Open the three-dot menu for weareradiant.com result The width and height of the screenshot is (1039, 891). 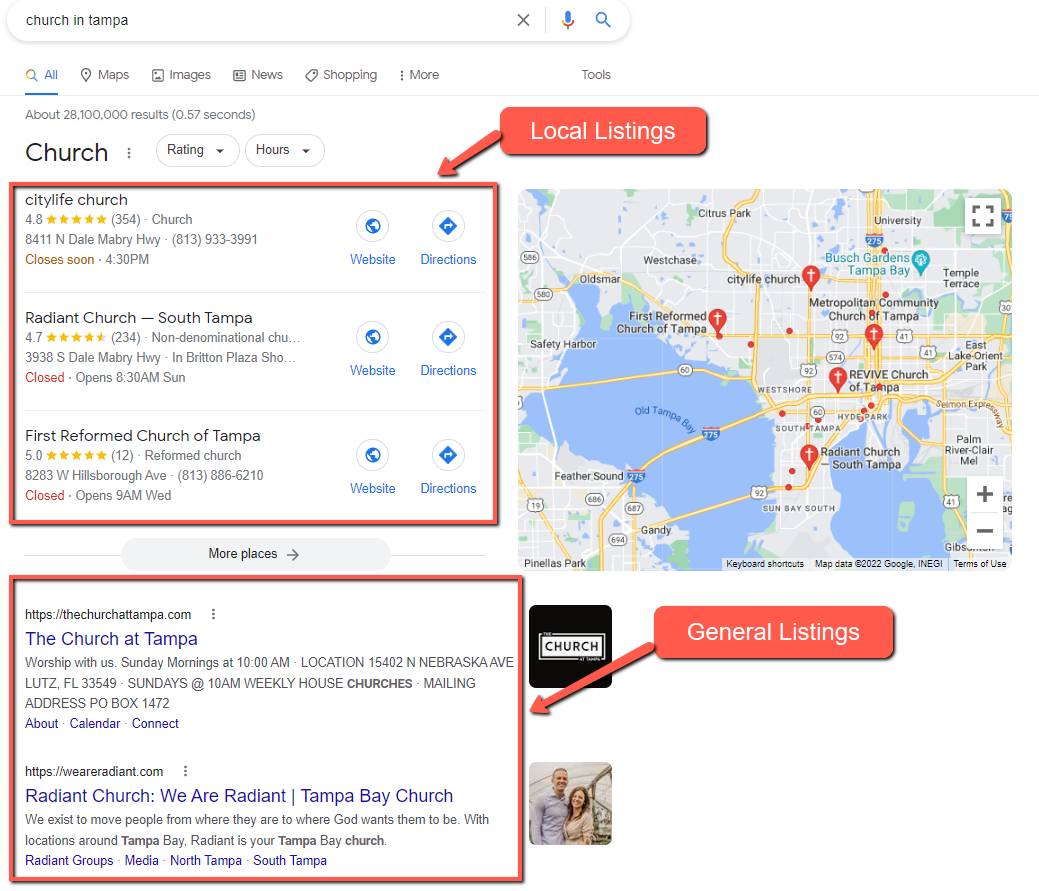tap(186, 771)
